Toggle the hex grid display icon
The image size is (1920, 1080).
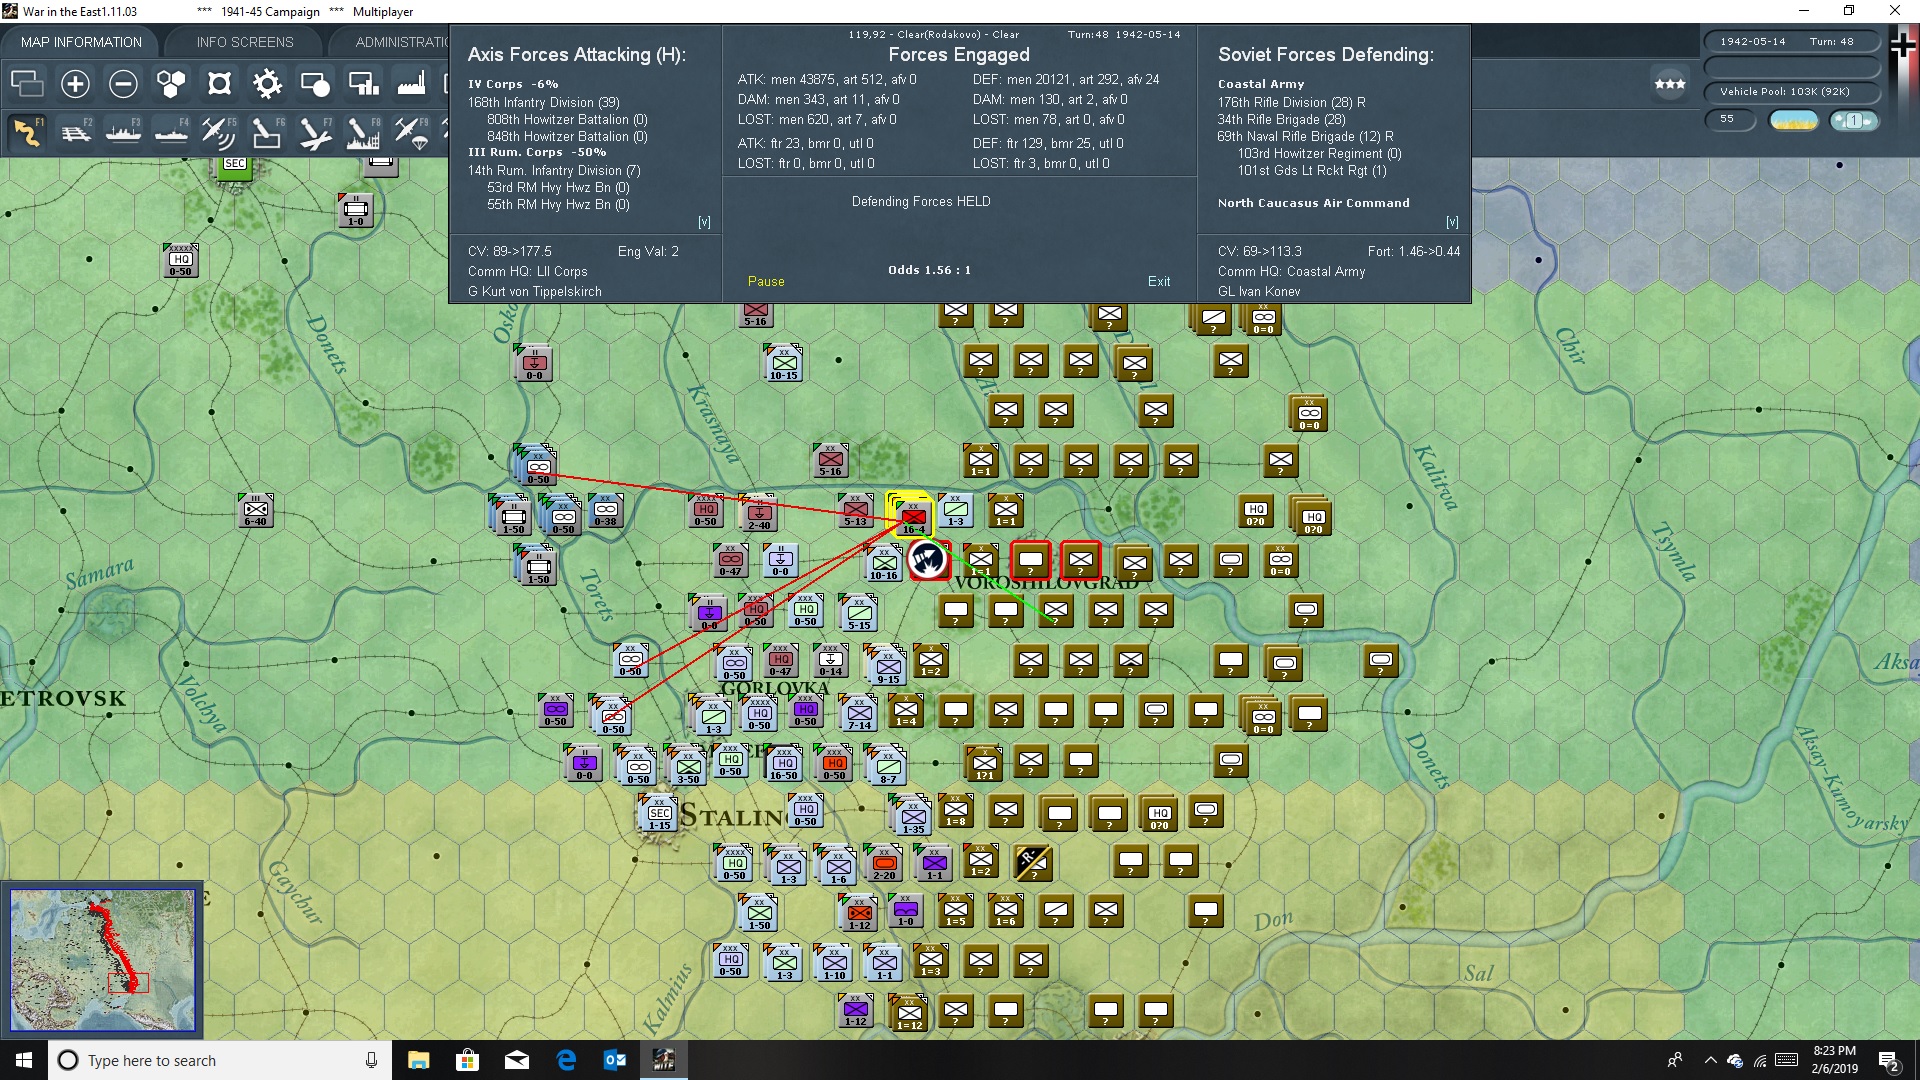tap(219, 84)
